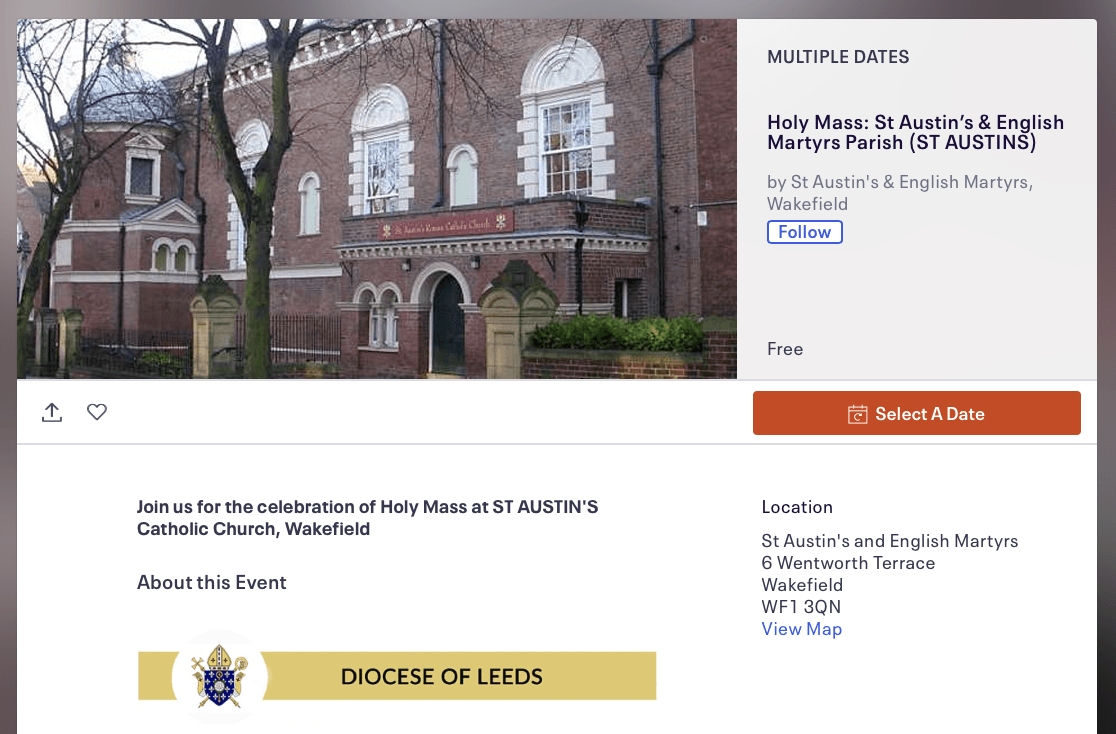The width and height of the screenshot is (1116, 734).
Task: Follow St Austin's & English Martyrs organizer
Action: point(804,232)
